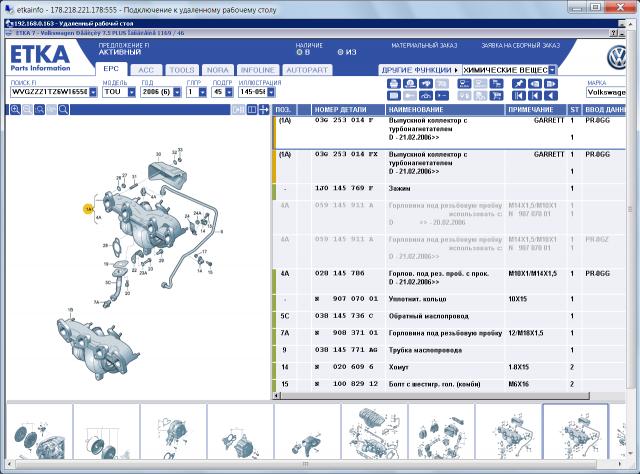Open the МАРКА field showing Volkswagen

(x=606, y=92)
